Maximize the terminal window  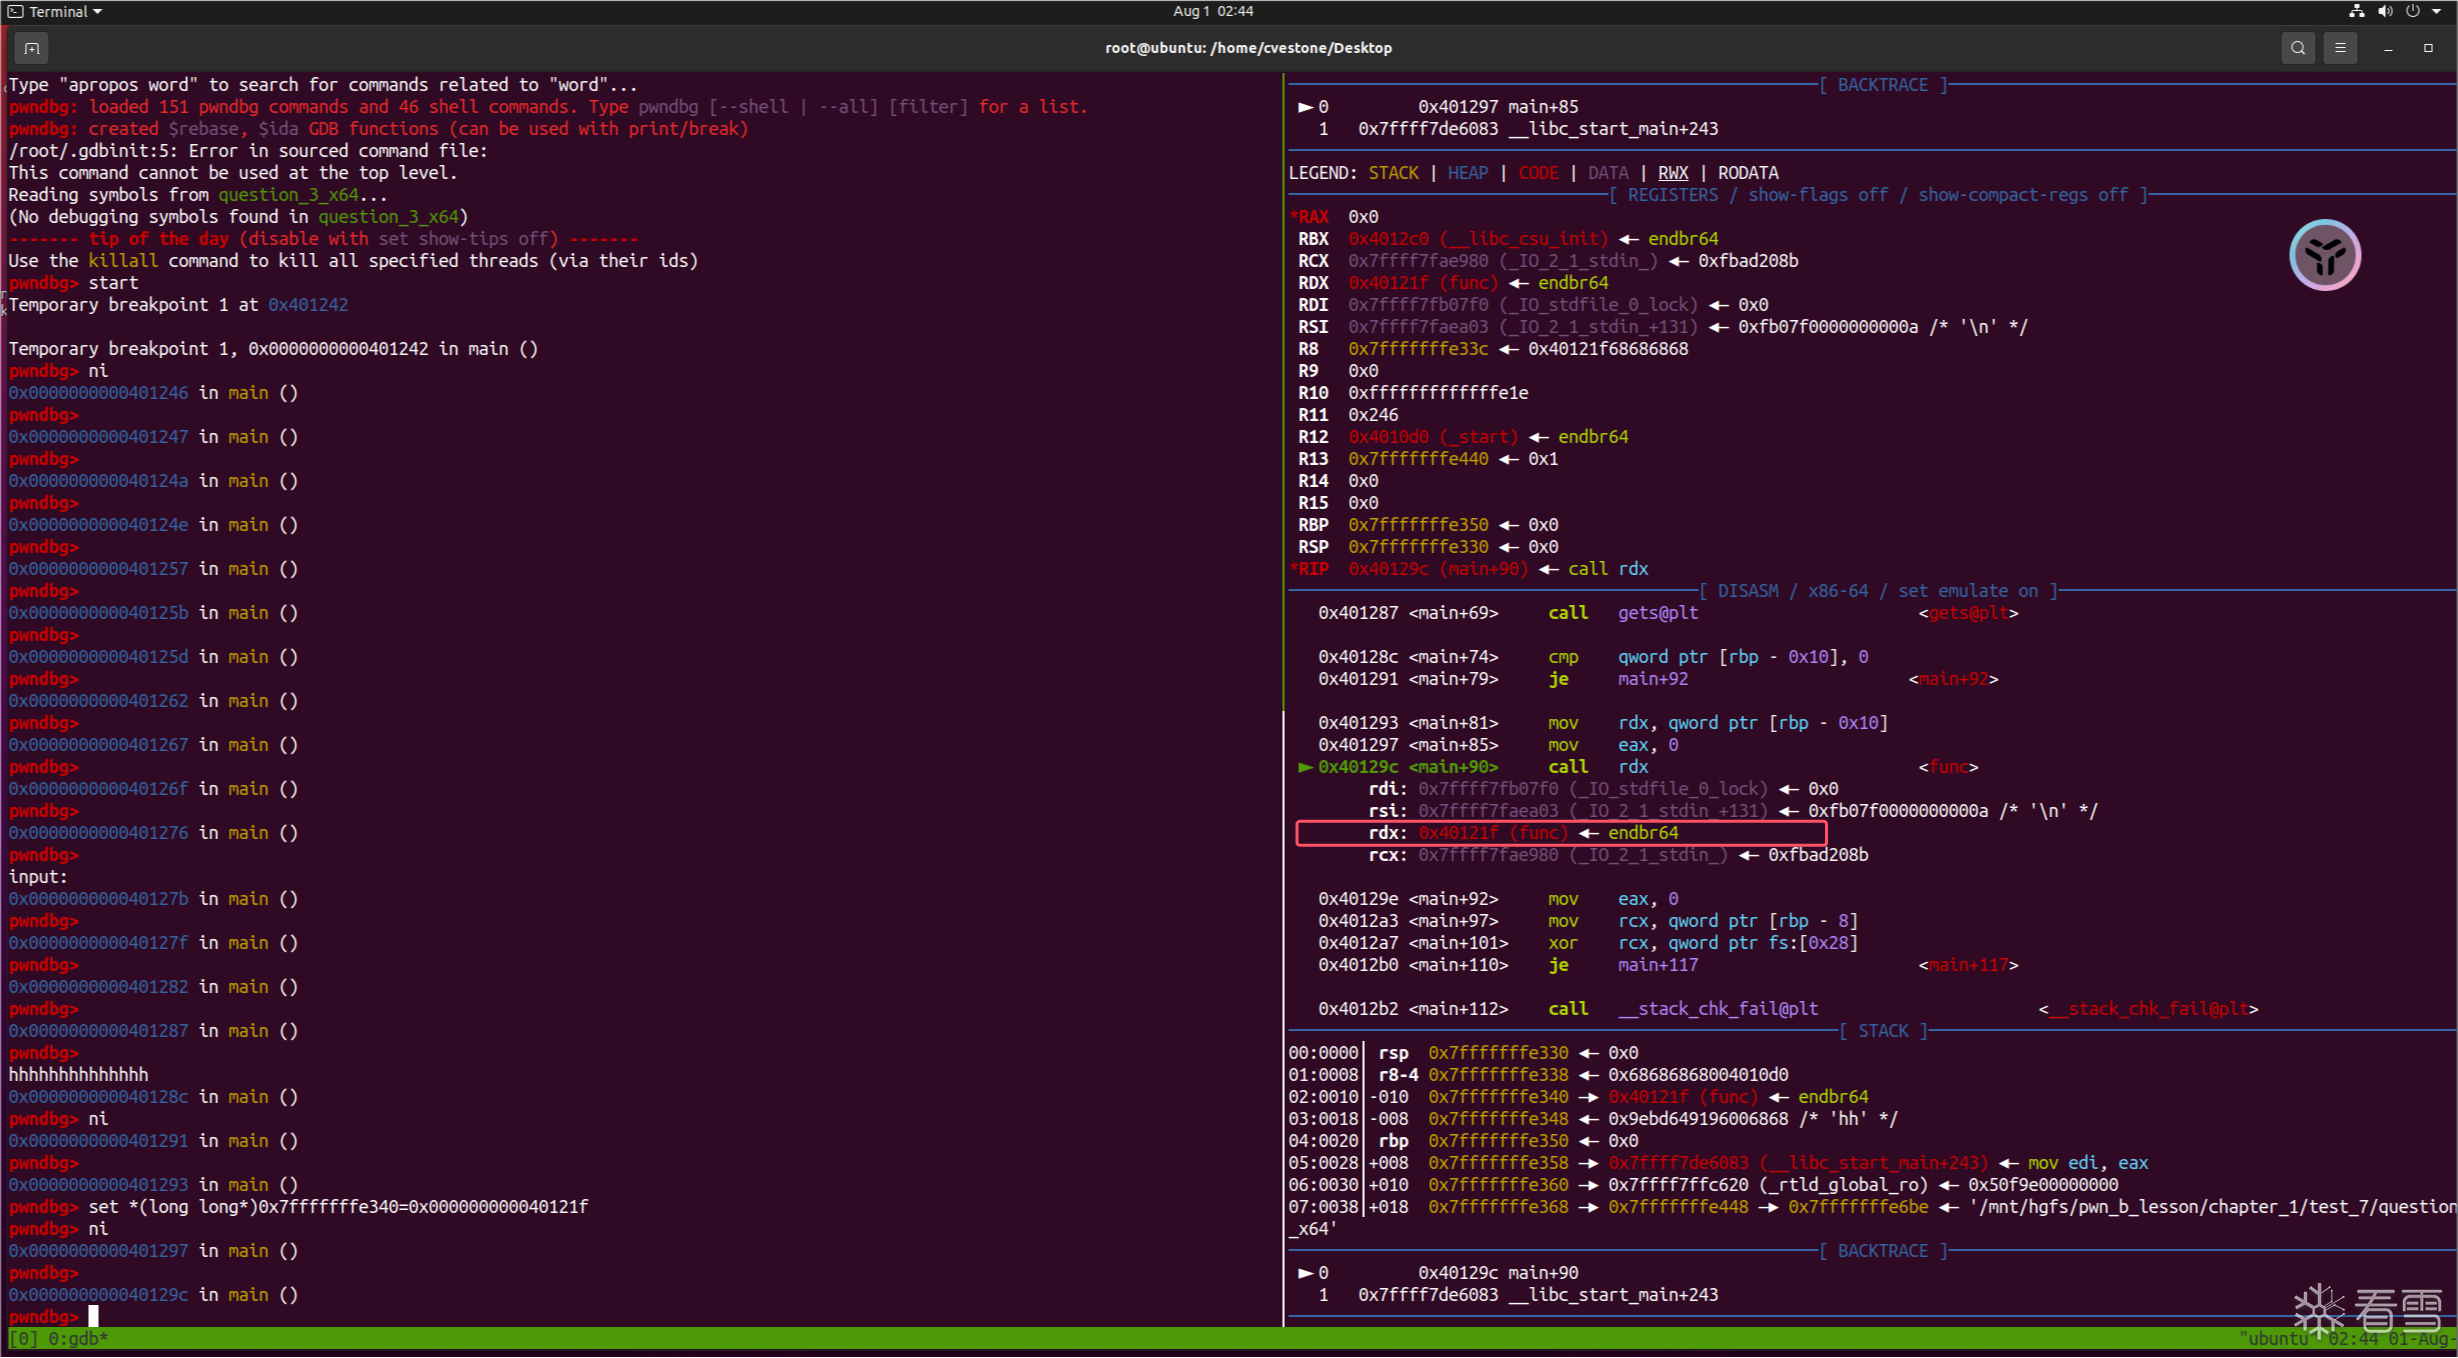pos(2428,48)
